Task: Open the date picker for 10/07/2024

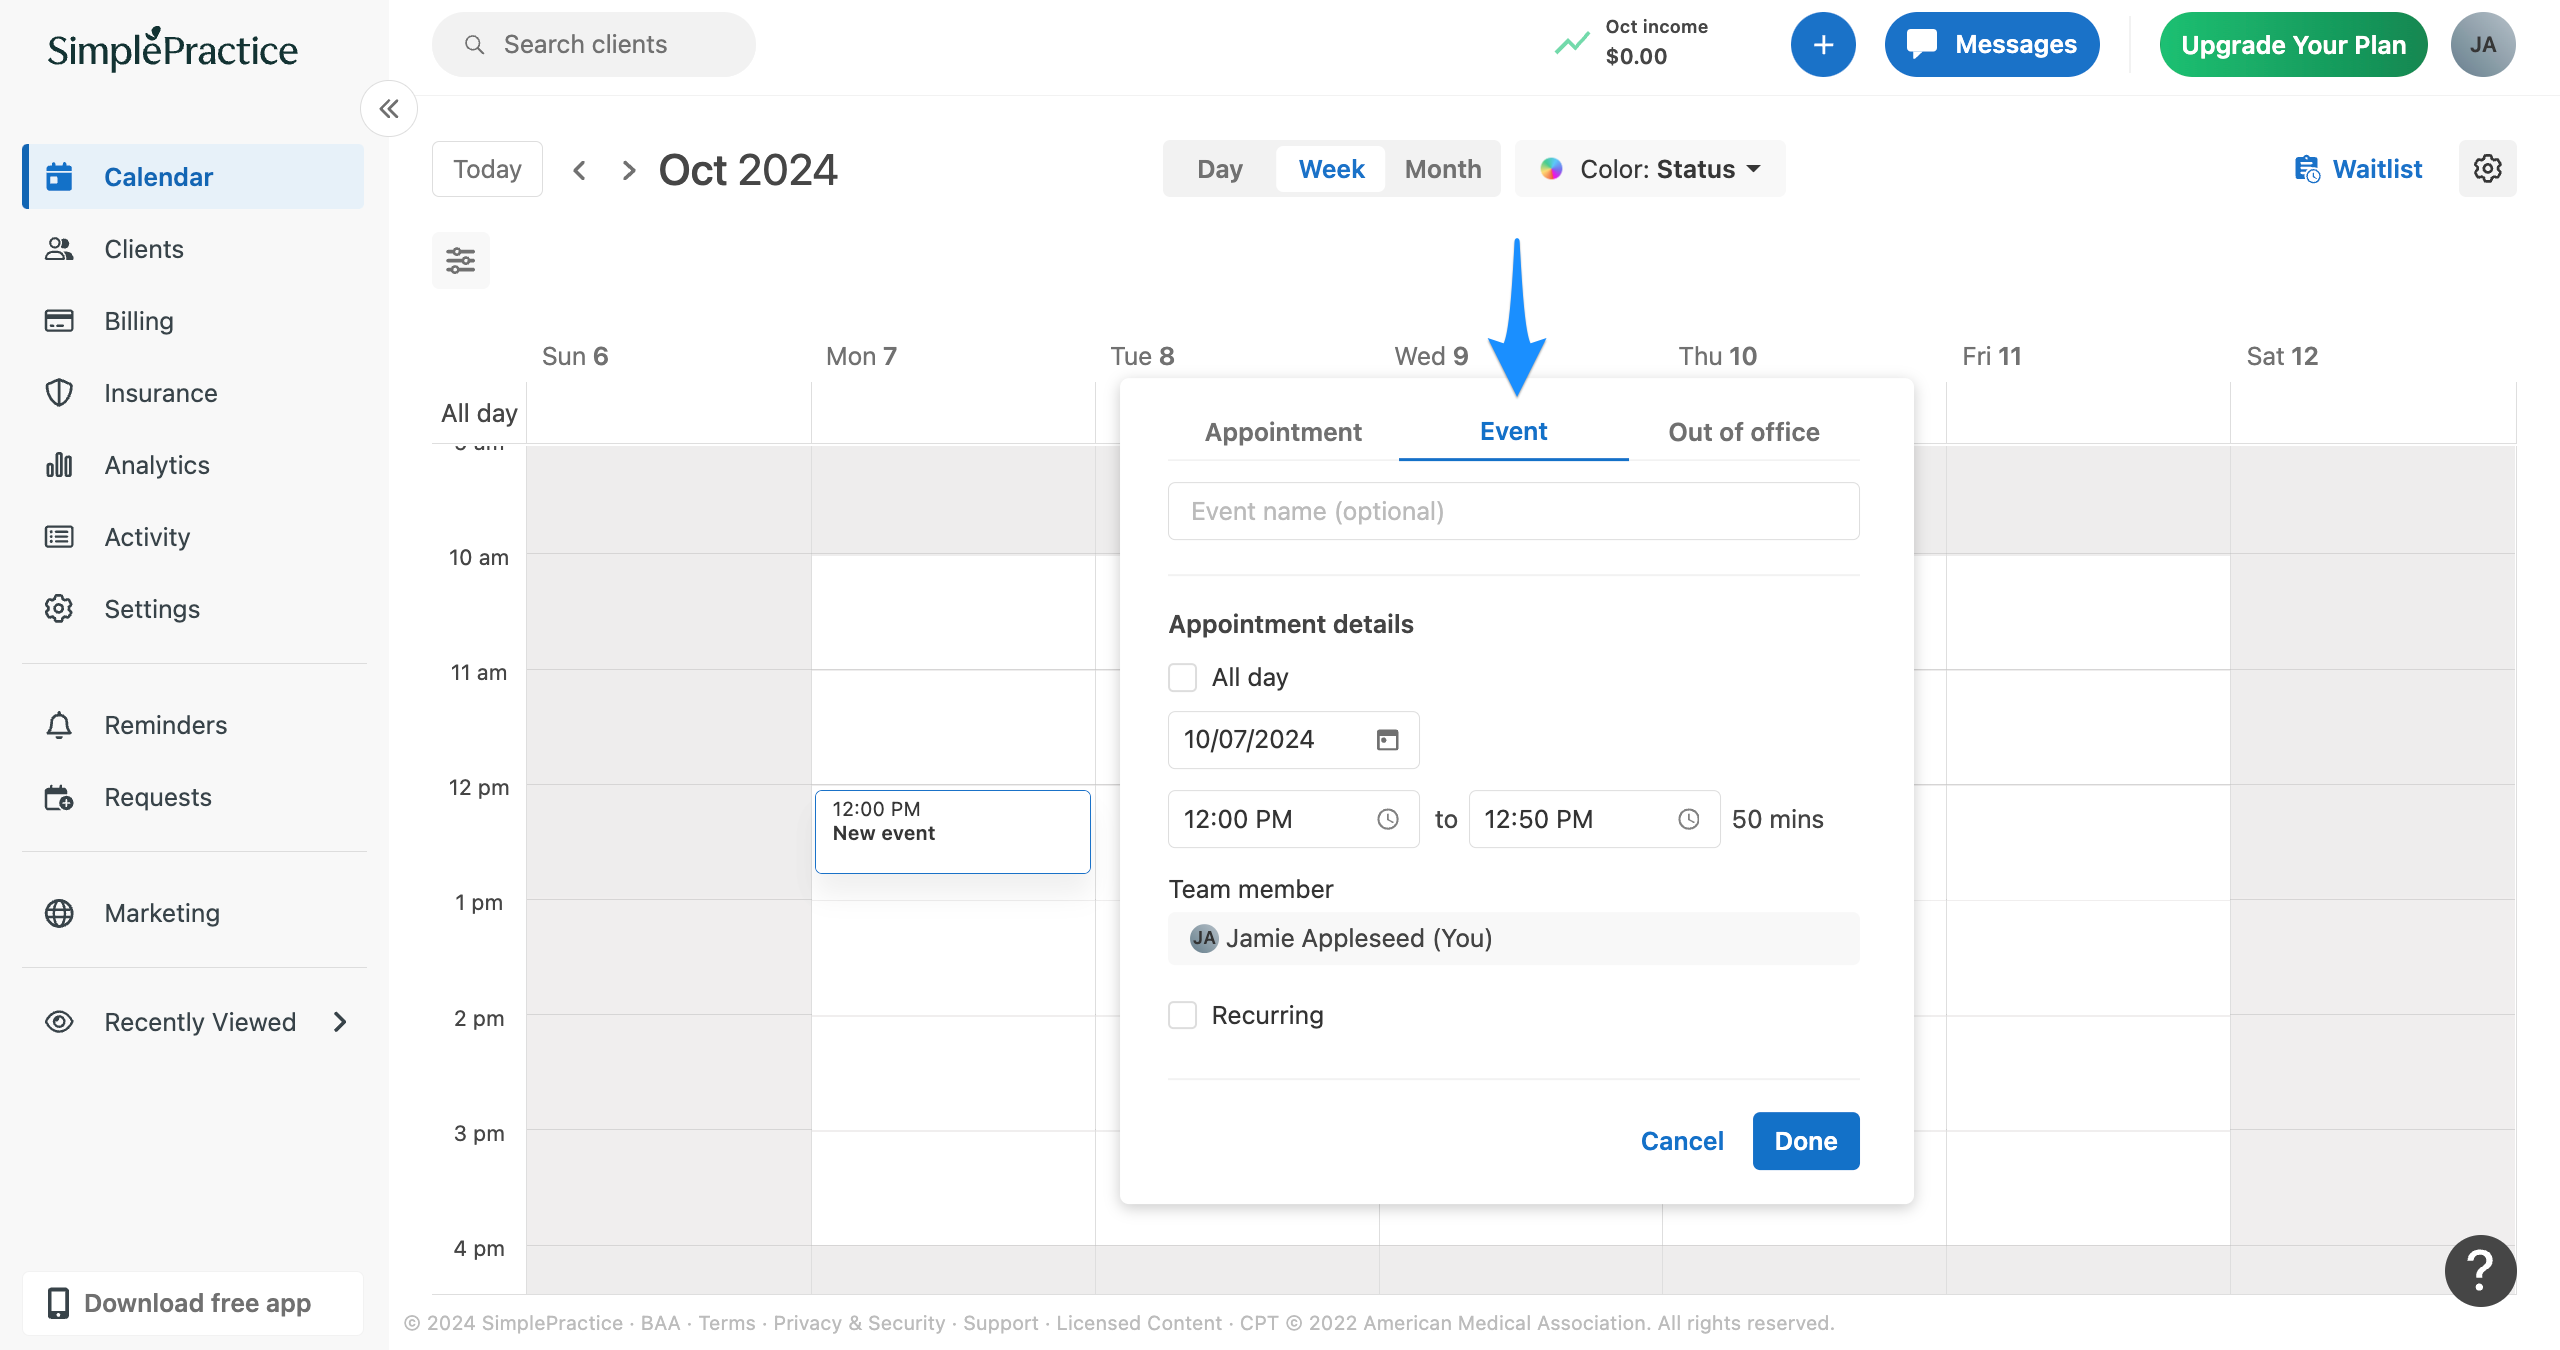Action: tap(1387, 739)
